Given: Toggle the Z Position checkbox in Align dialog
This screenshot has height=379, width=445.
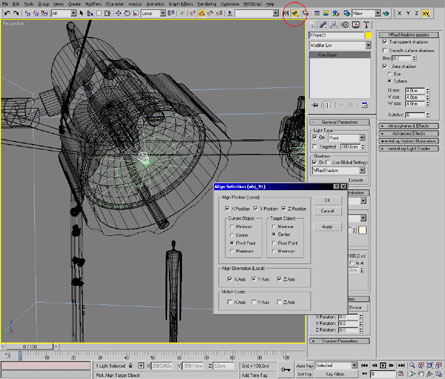Looking at the screenshot, I should pyautogui.click(x=284, y=209).
